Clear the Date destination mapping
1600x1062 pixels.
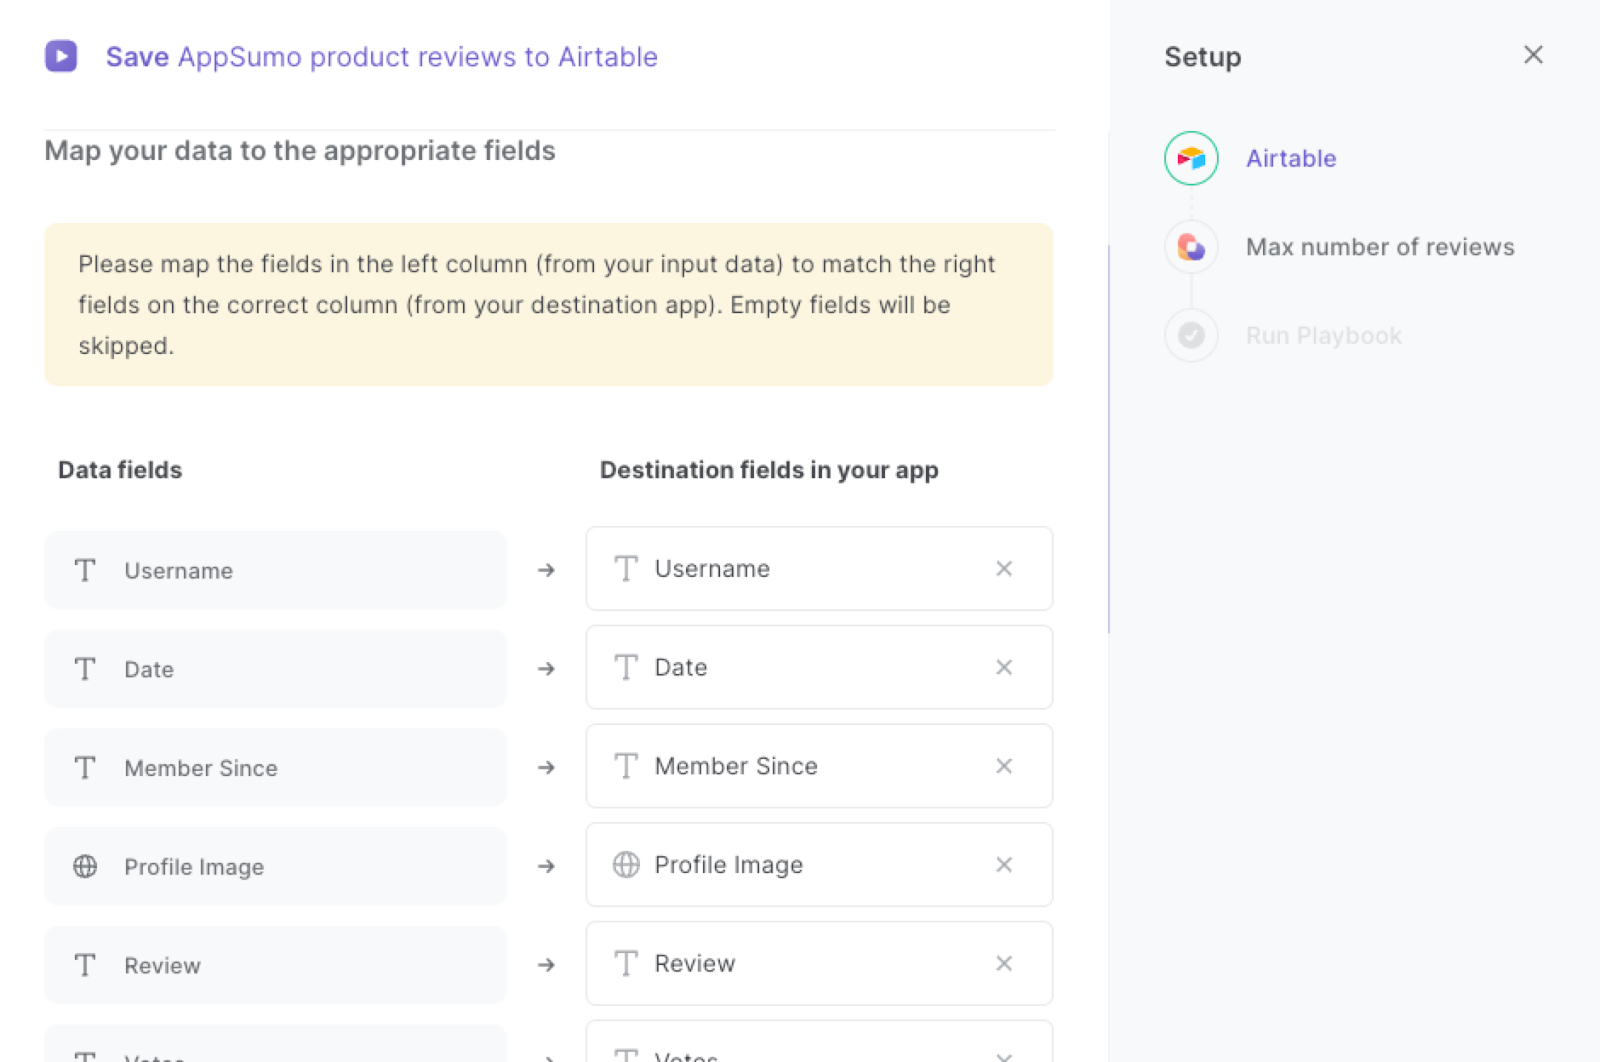coord(1004,667)
